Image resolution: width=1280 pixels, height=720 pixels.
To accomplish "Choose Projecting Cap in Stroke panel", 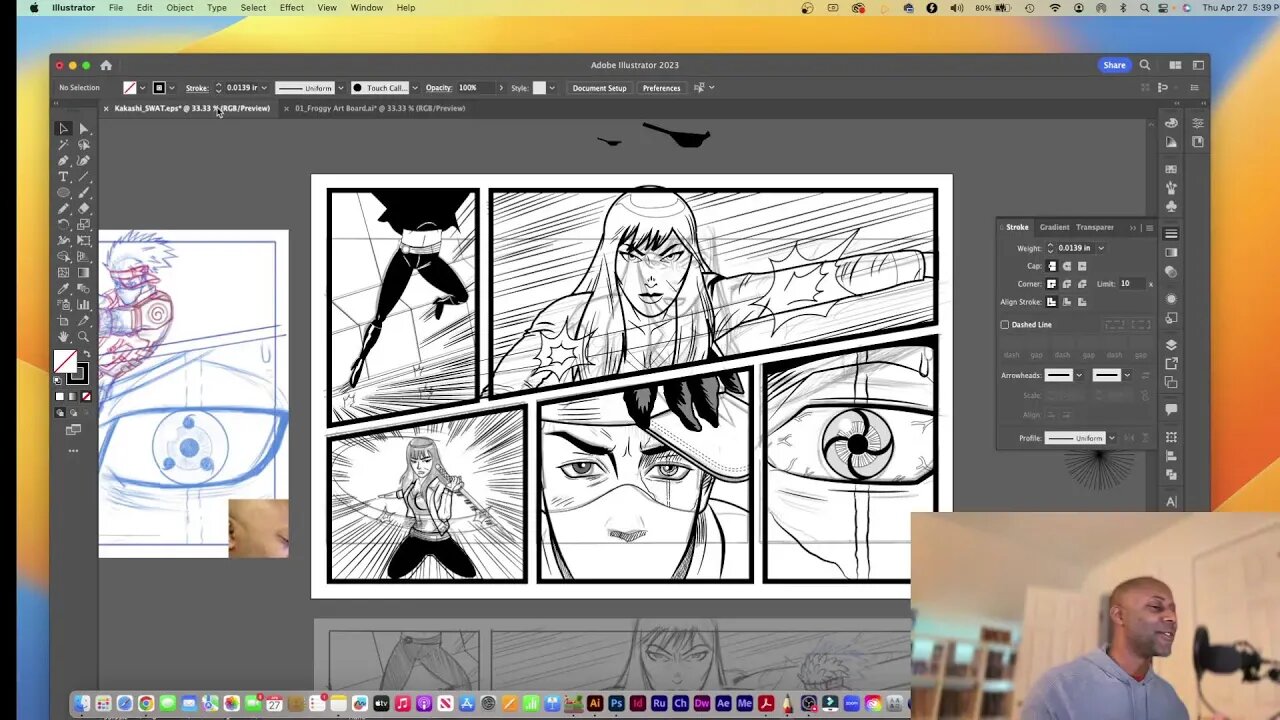I will coord(1082,266).
